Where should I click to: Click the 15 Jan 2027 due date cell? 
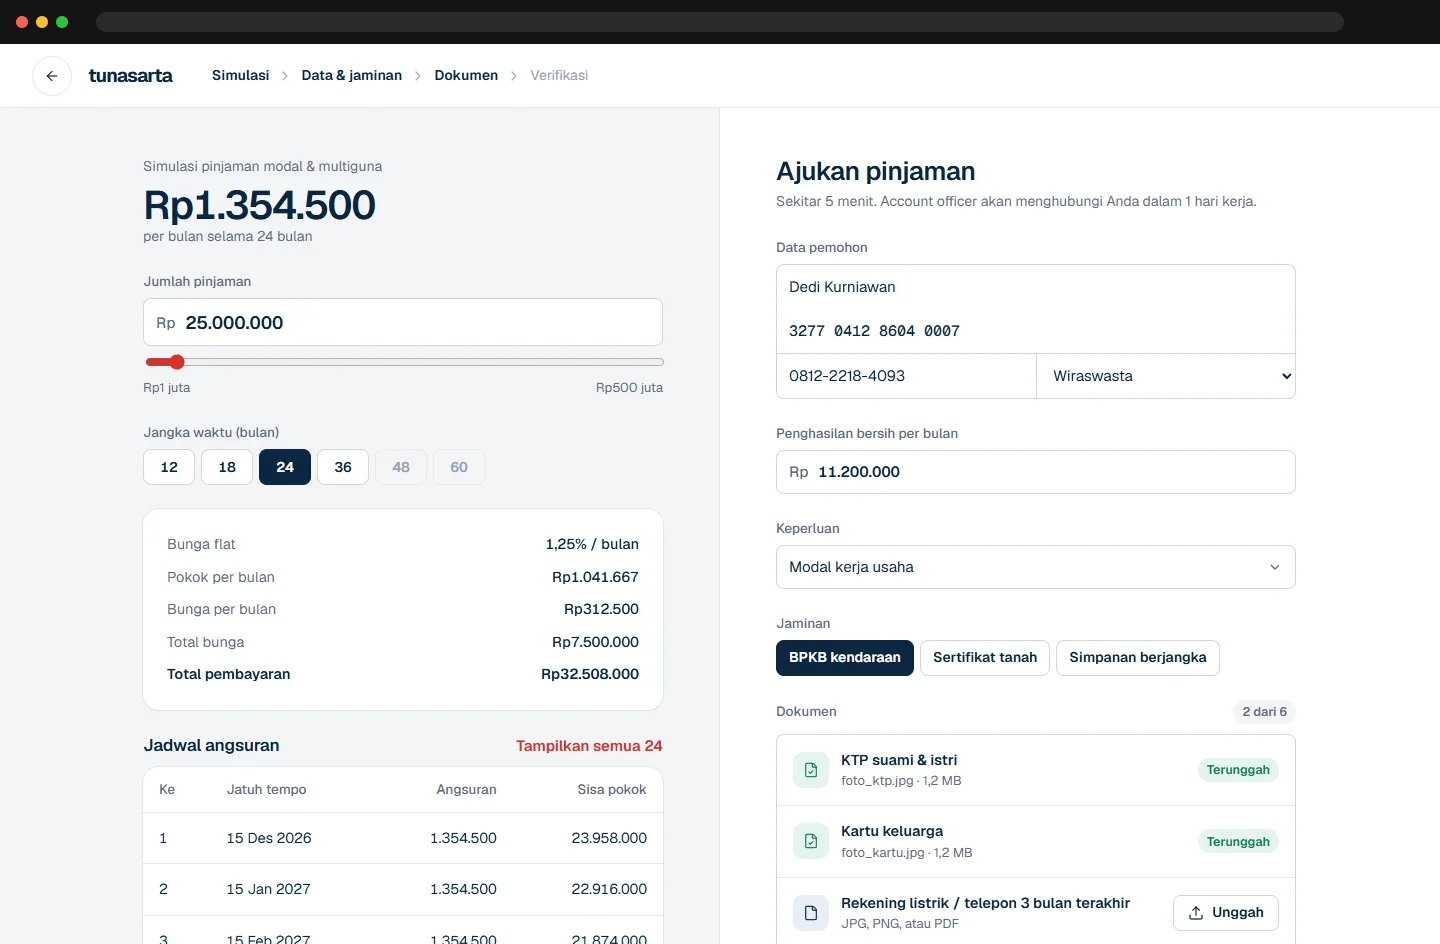[x=269, y=889]
